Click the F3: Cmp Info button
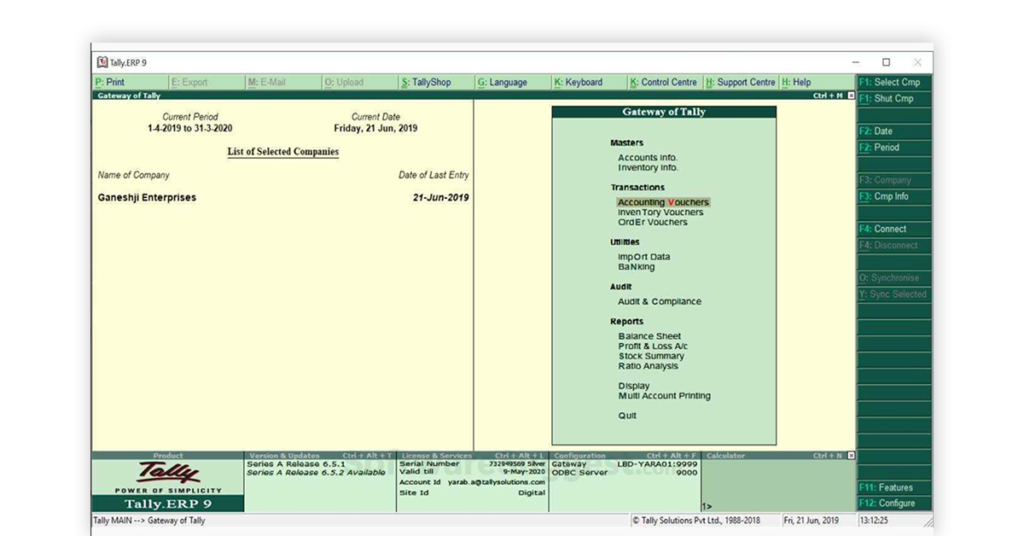Viewport: 1024px width, 536px height. 894,197
